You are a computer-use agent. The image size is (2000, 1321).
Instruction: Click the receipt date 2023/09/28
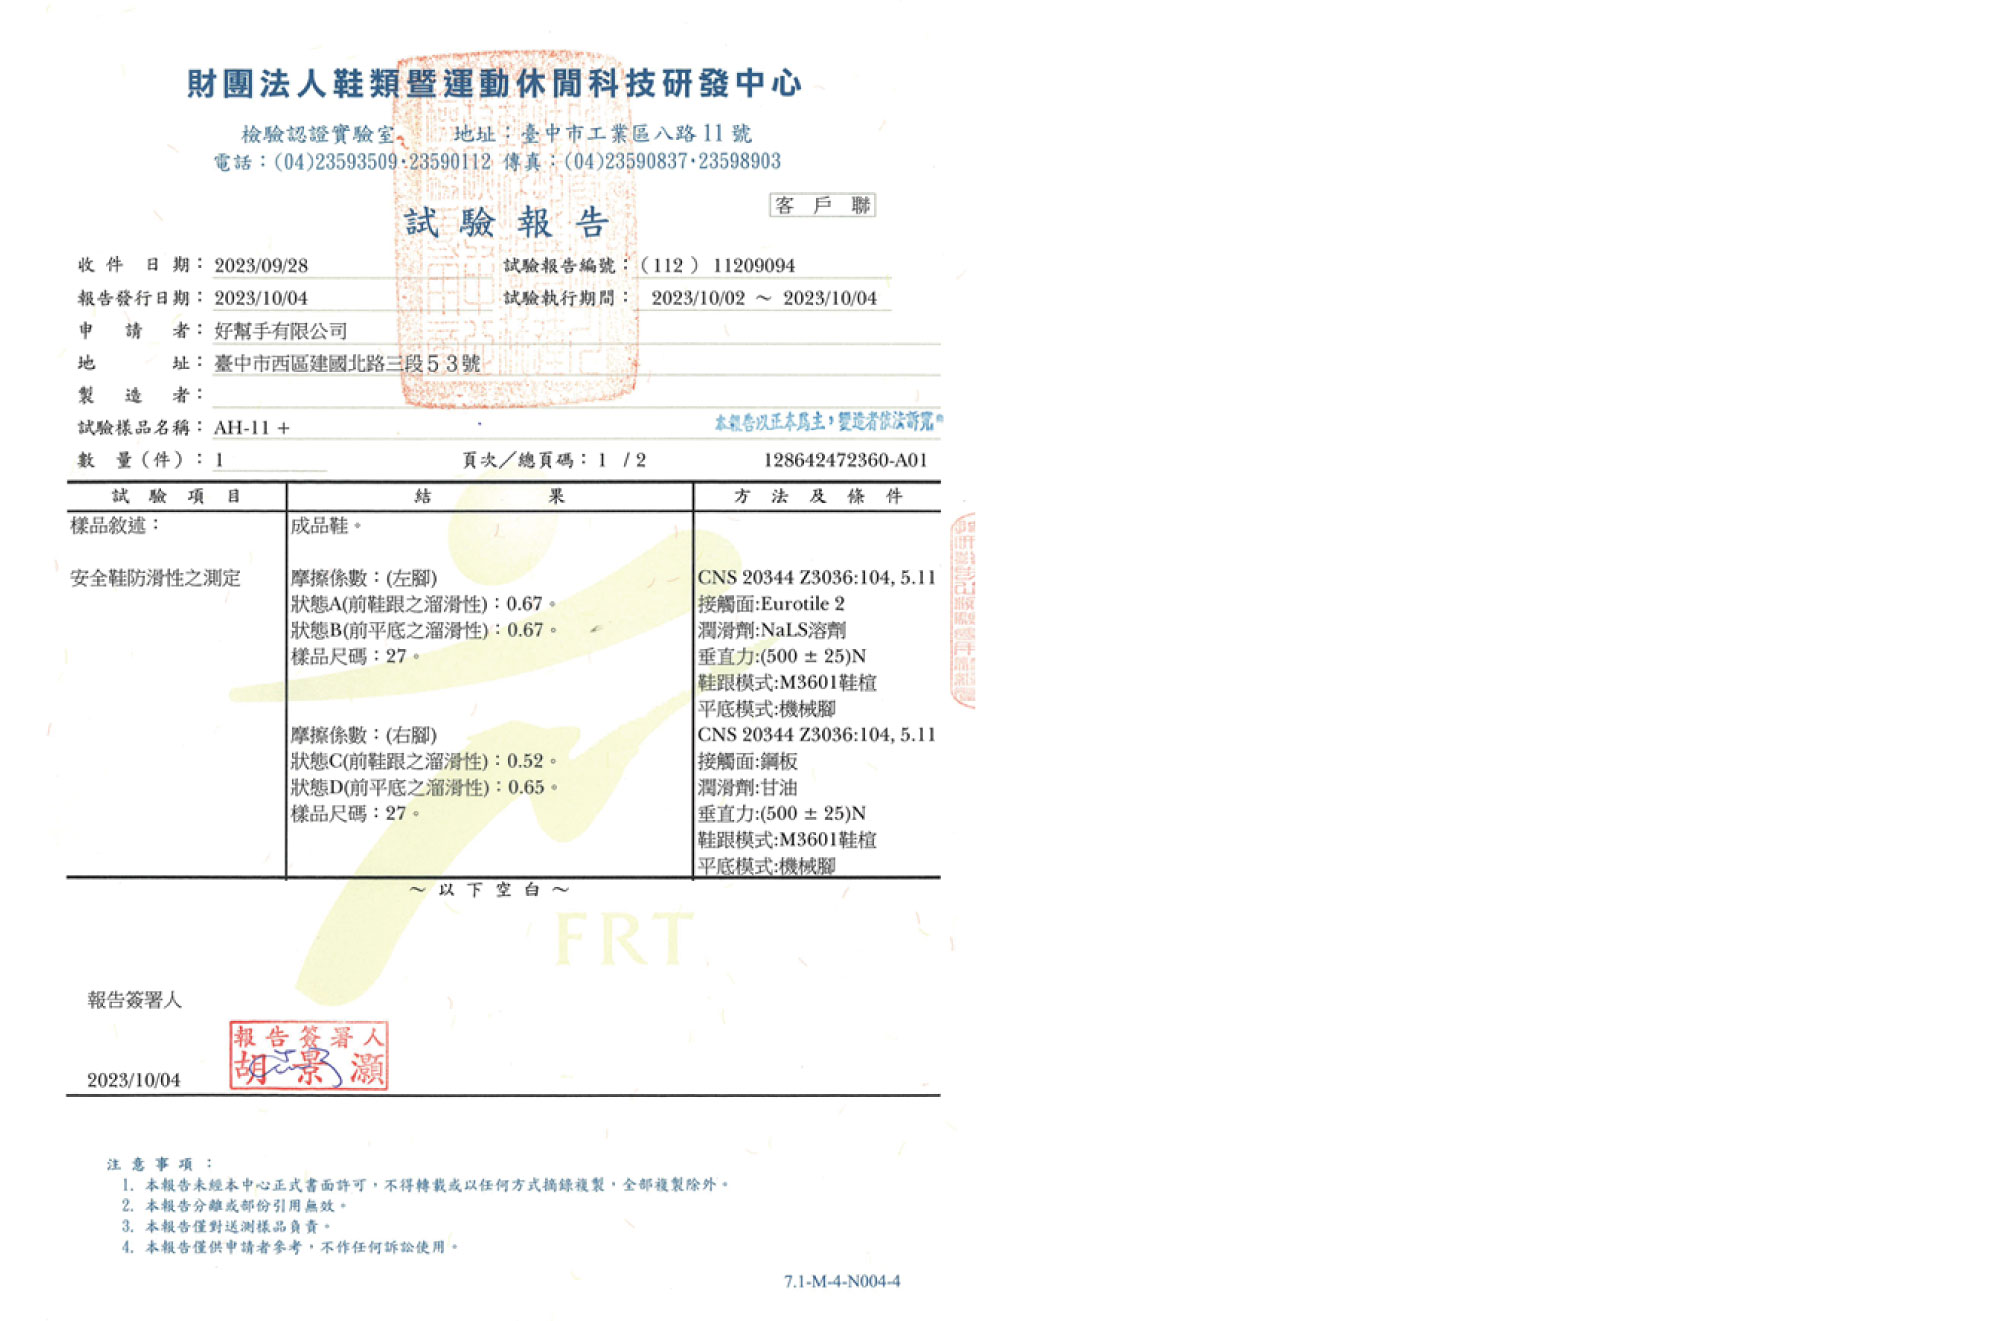pos(261,265)
